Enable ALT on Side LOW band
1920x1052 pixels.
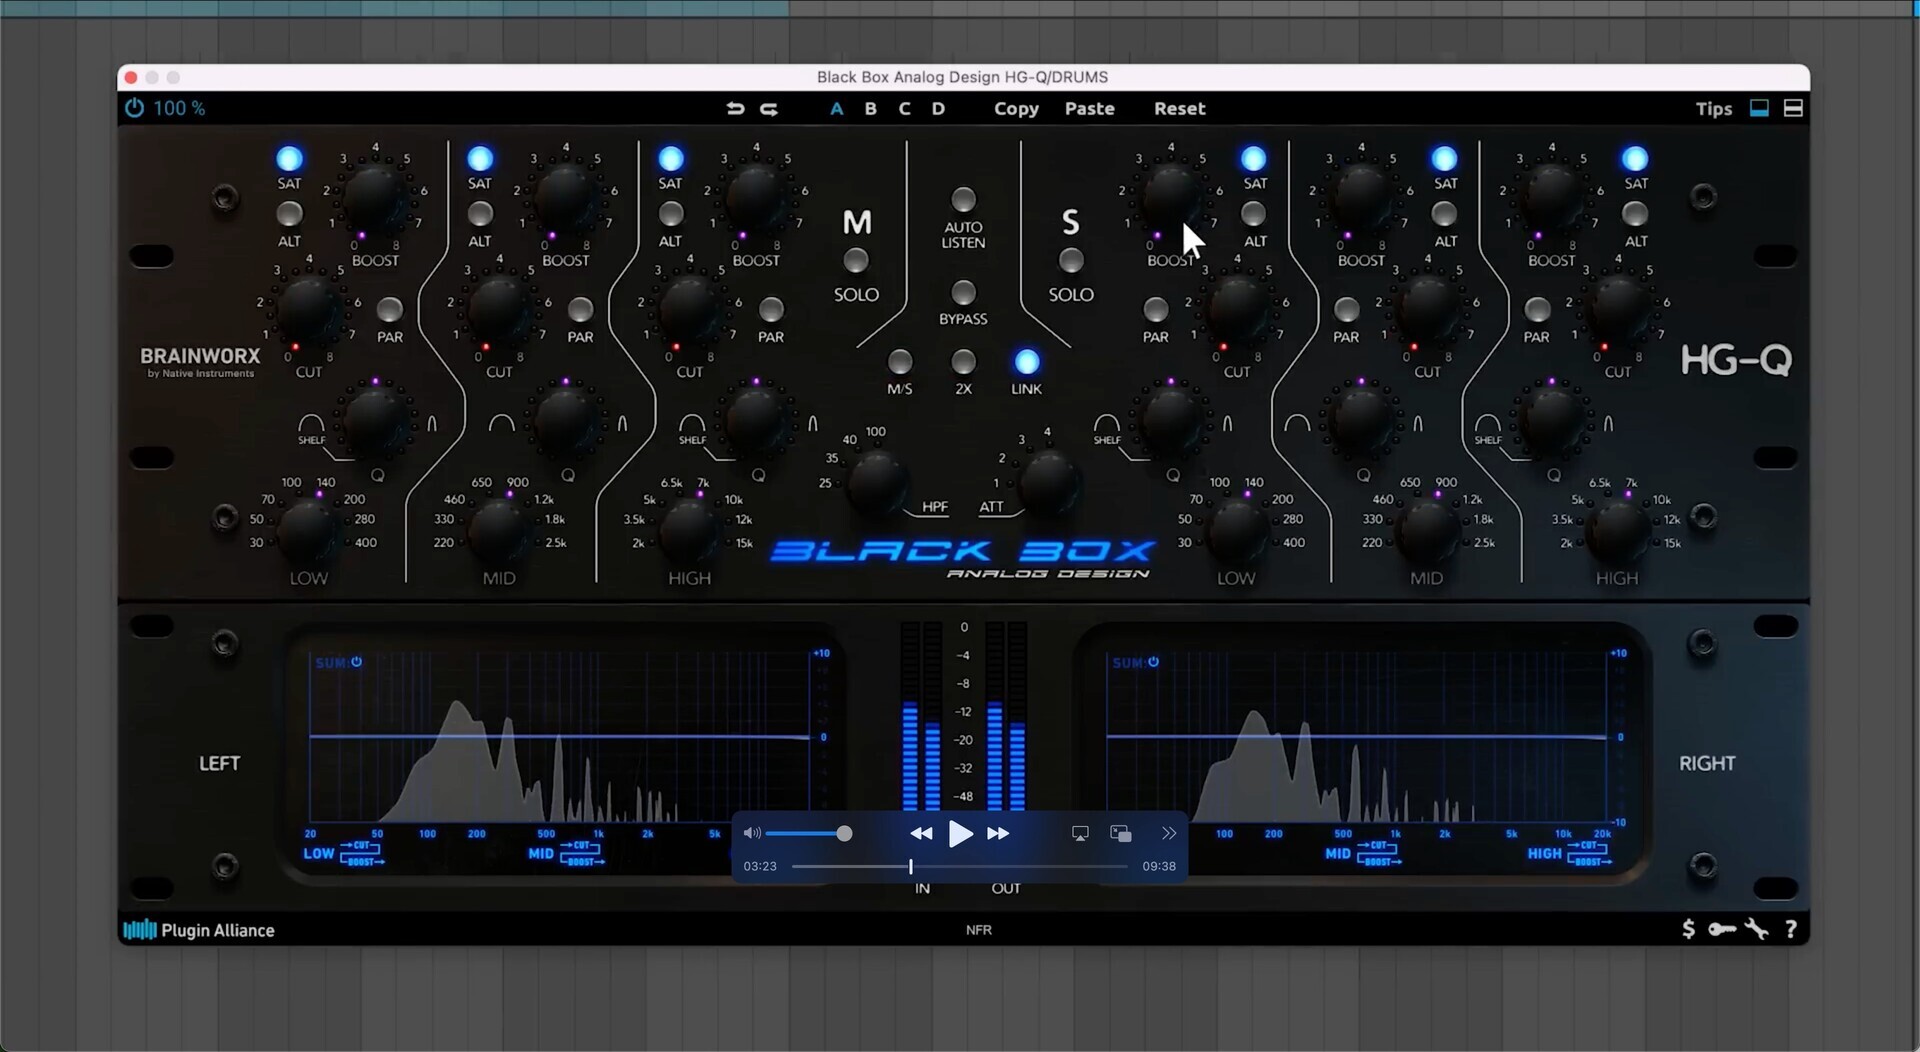(1253, 213)
